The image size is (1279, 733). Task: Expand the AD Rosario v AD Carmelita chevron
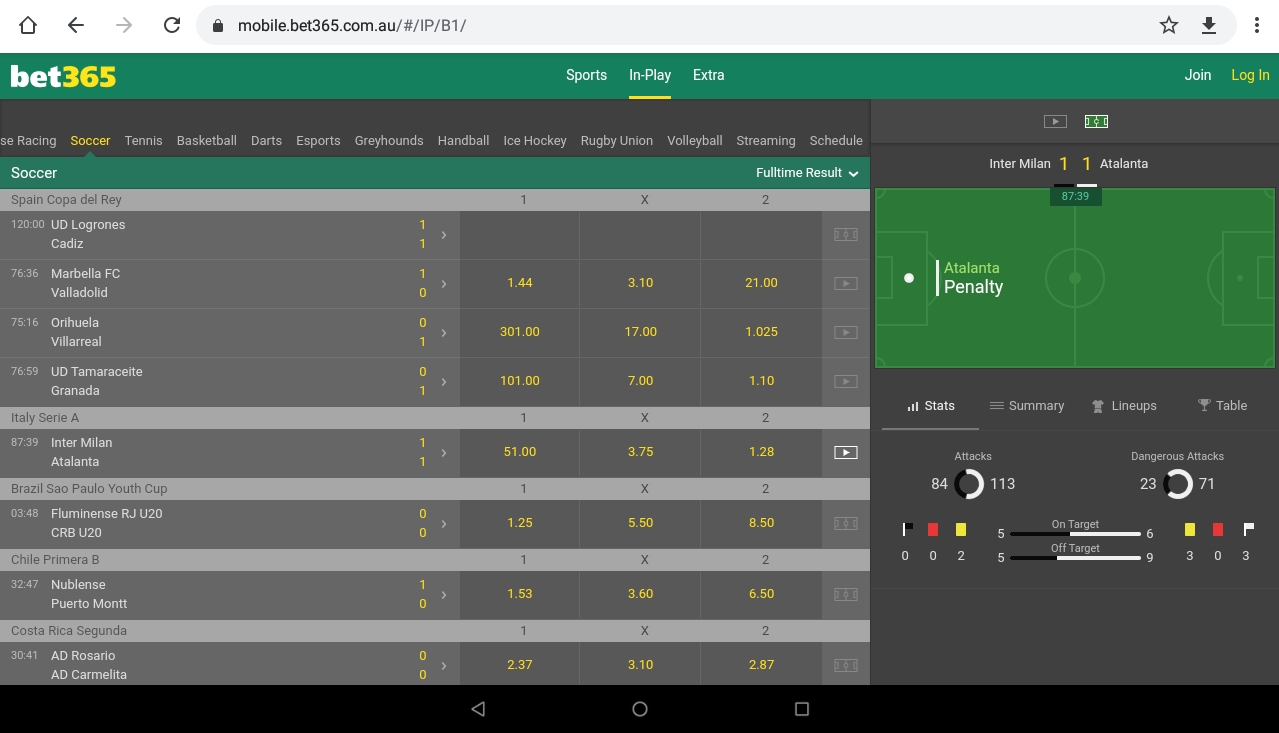point(444,666)
